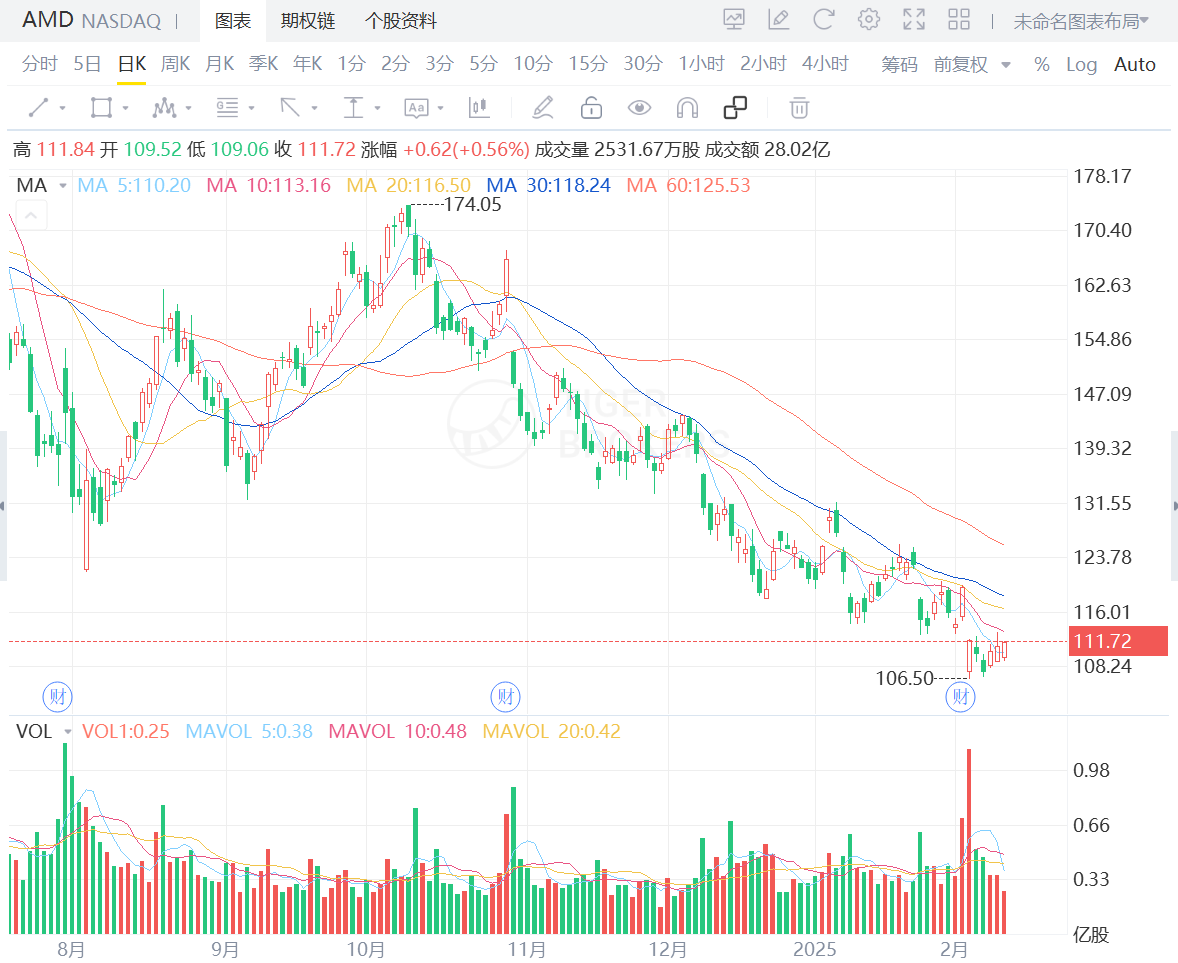
Task: Select the text annotation tool
Action: 416,108
